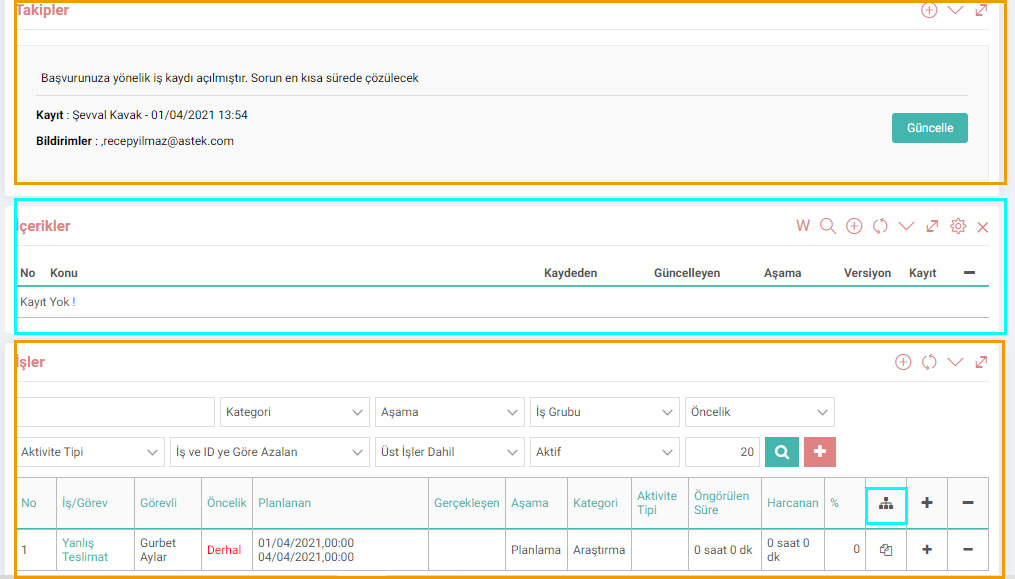Sort by Aktivite Tipi column header
Viewport: 1015px width, 579px height.
pyautogui.click(x=656, y=503)
